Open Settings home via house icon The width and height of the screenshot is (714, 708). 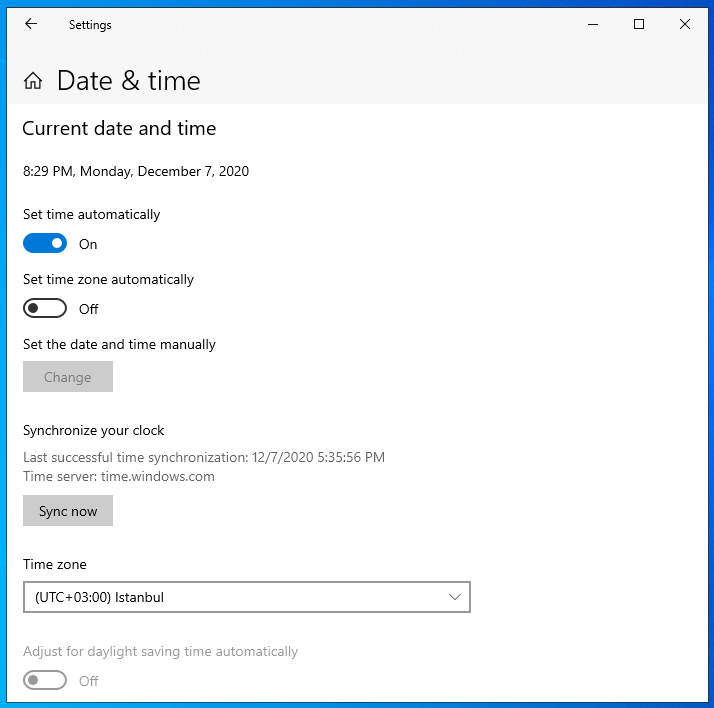pyautogui.click(x=33, y=81)
